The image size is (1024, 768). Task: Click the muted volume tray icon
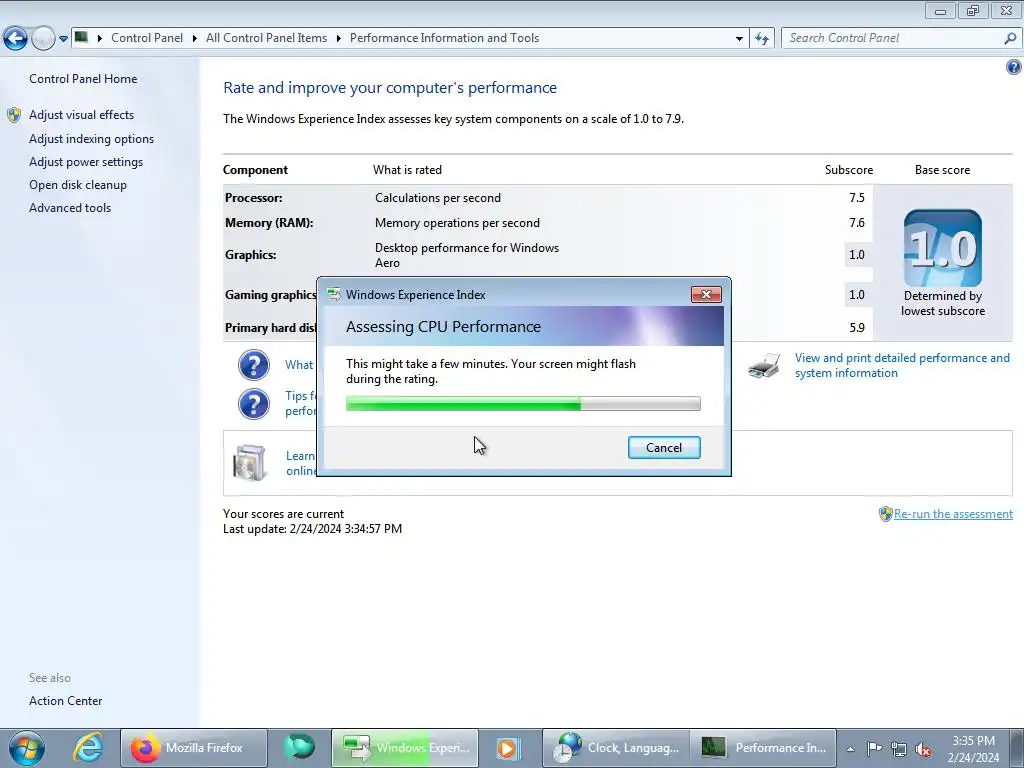(x=923, y=750)
